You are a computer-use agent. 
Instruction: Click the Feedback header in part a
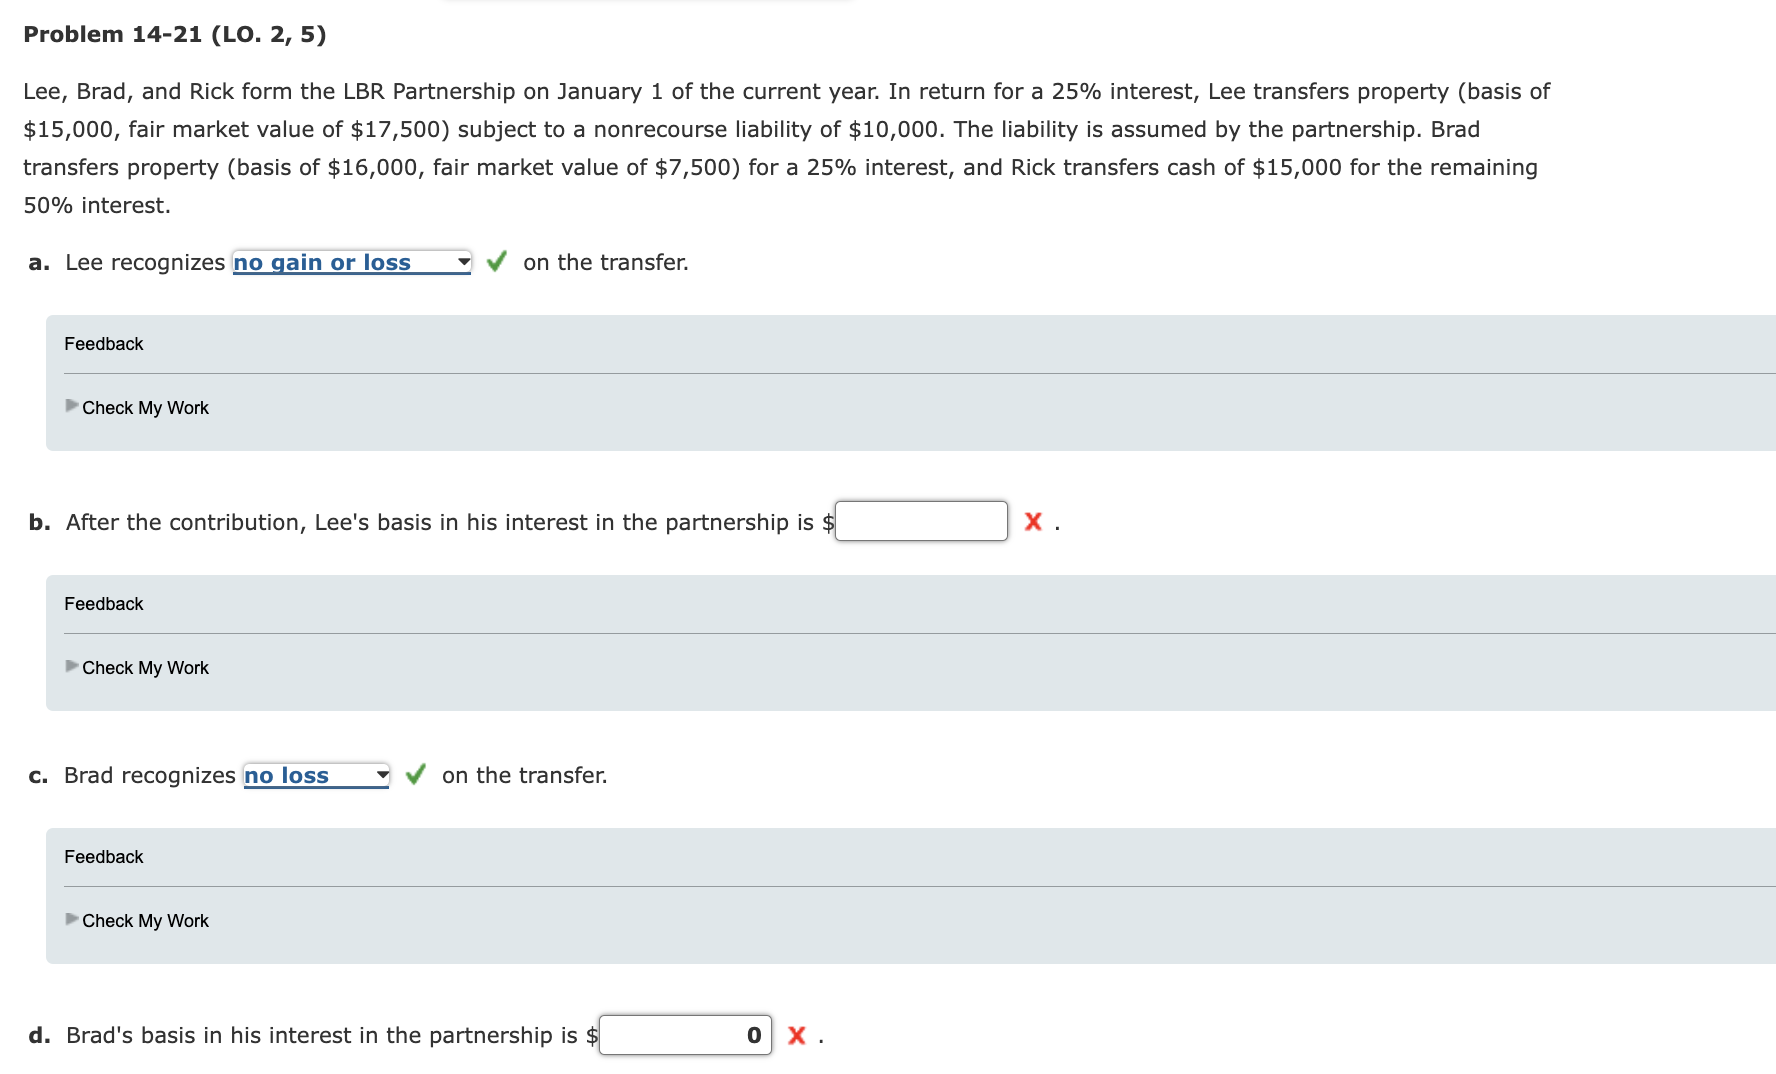point(103,343)
